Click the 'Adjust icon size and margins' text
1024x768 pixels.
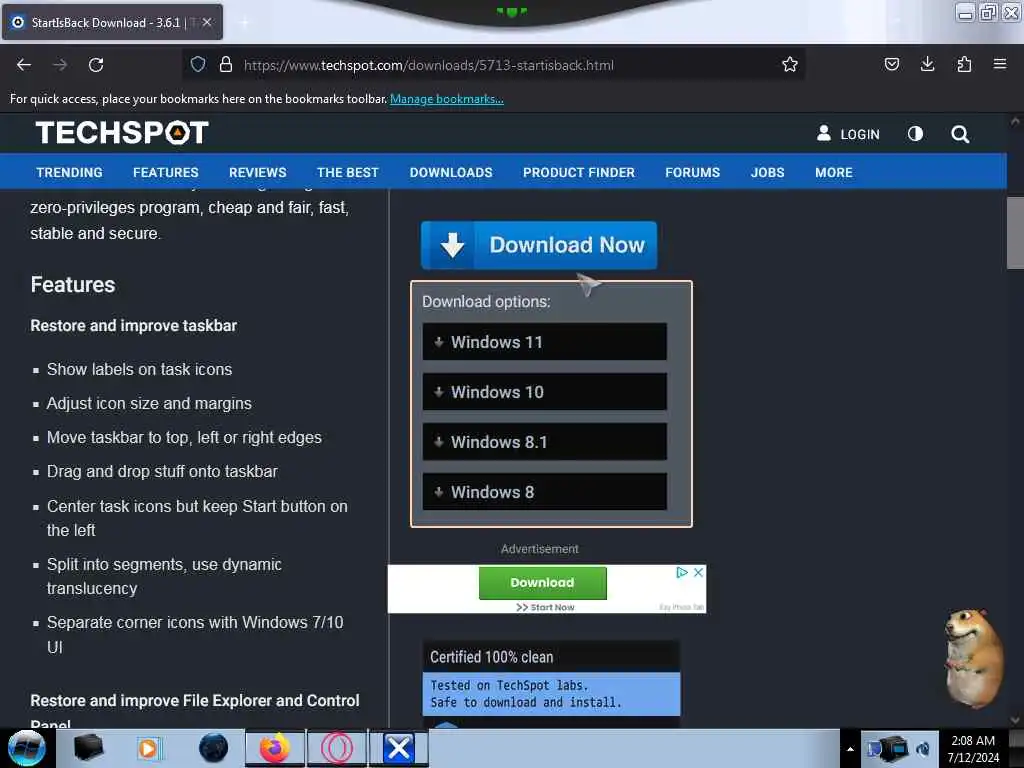149,404
